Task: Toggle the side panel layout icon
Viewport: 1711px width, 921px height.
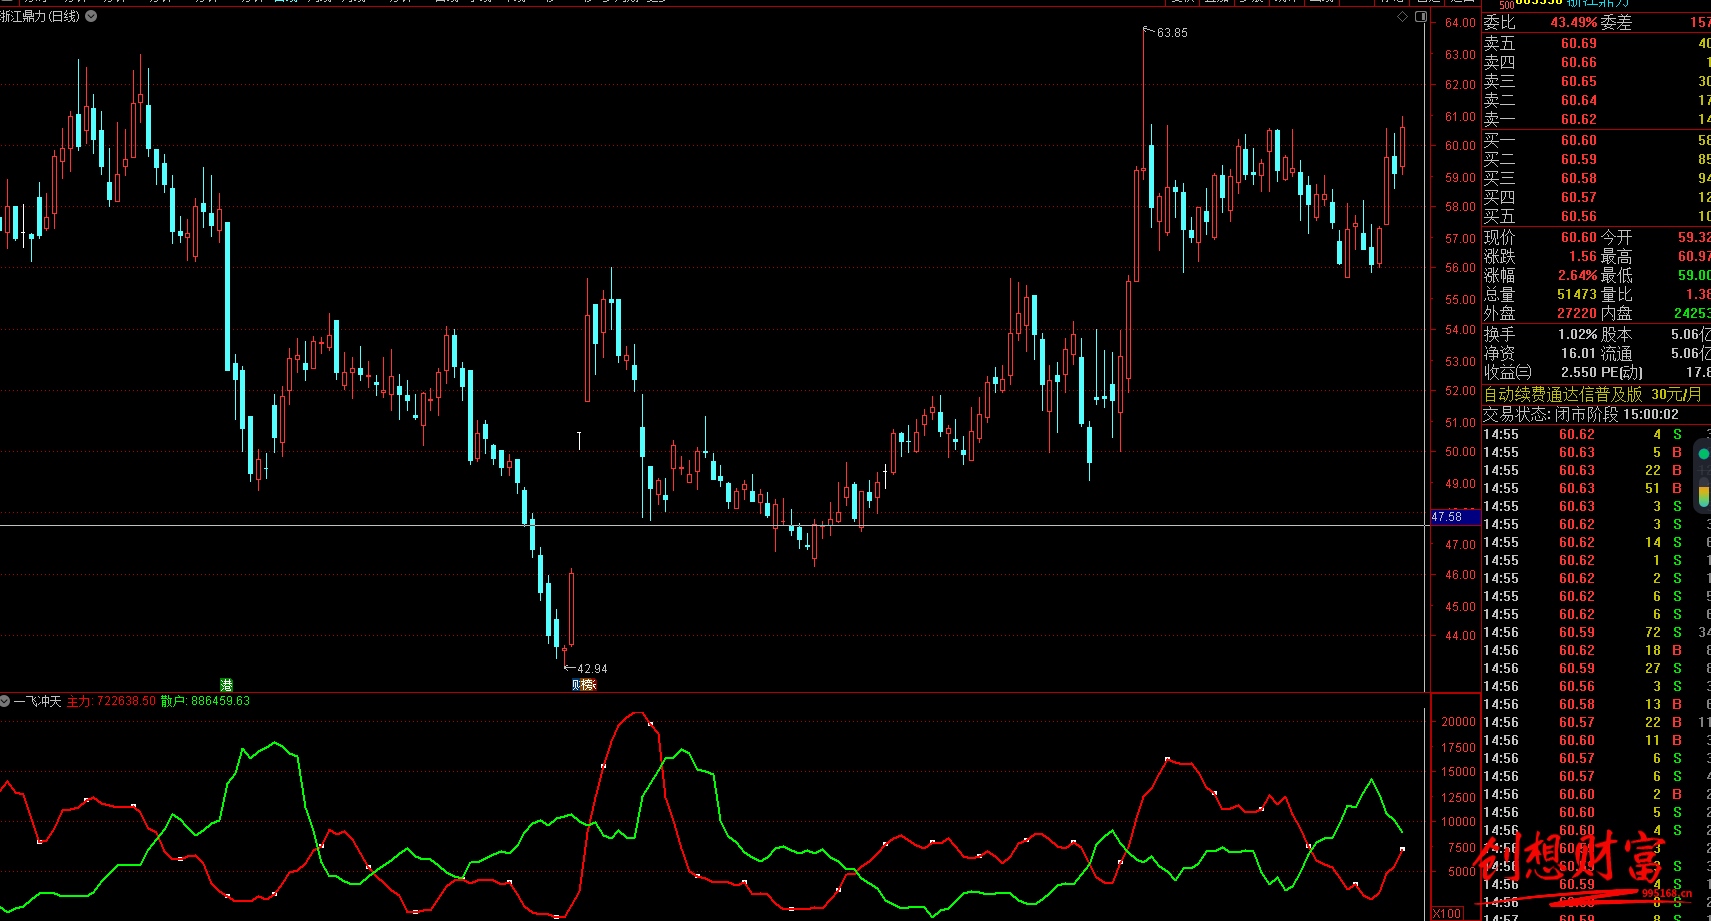Action: click(x=1420, y=17)
